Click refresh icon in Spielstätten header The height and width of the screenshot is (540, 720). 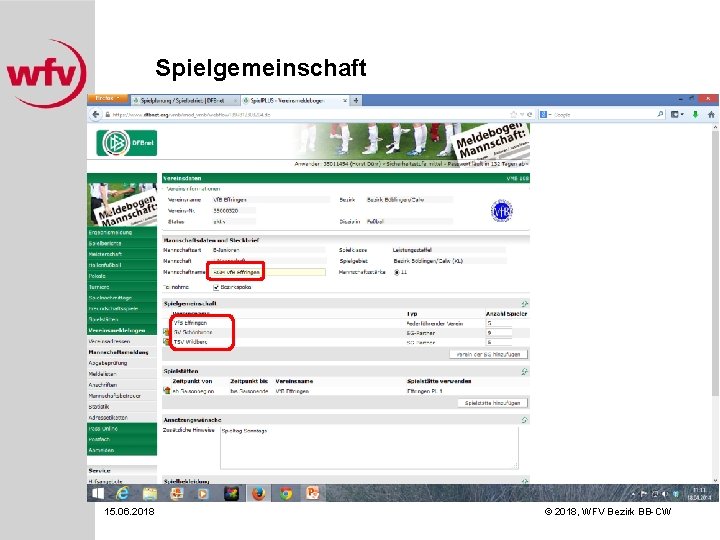[x=524, y=371]
